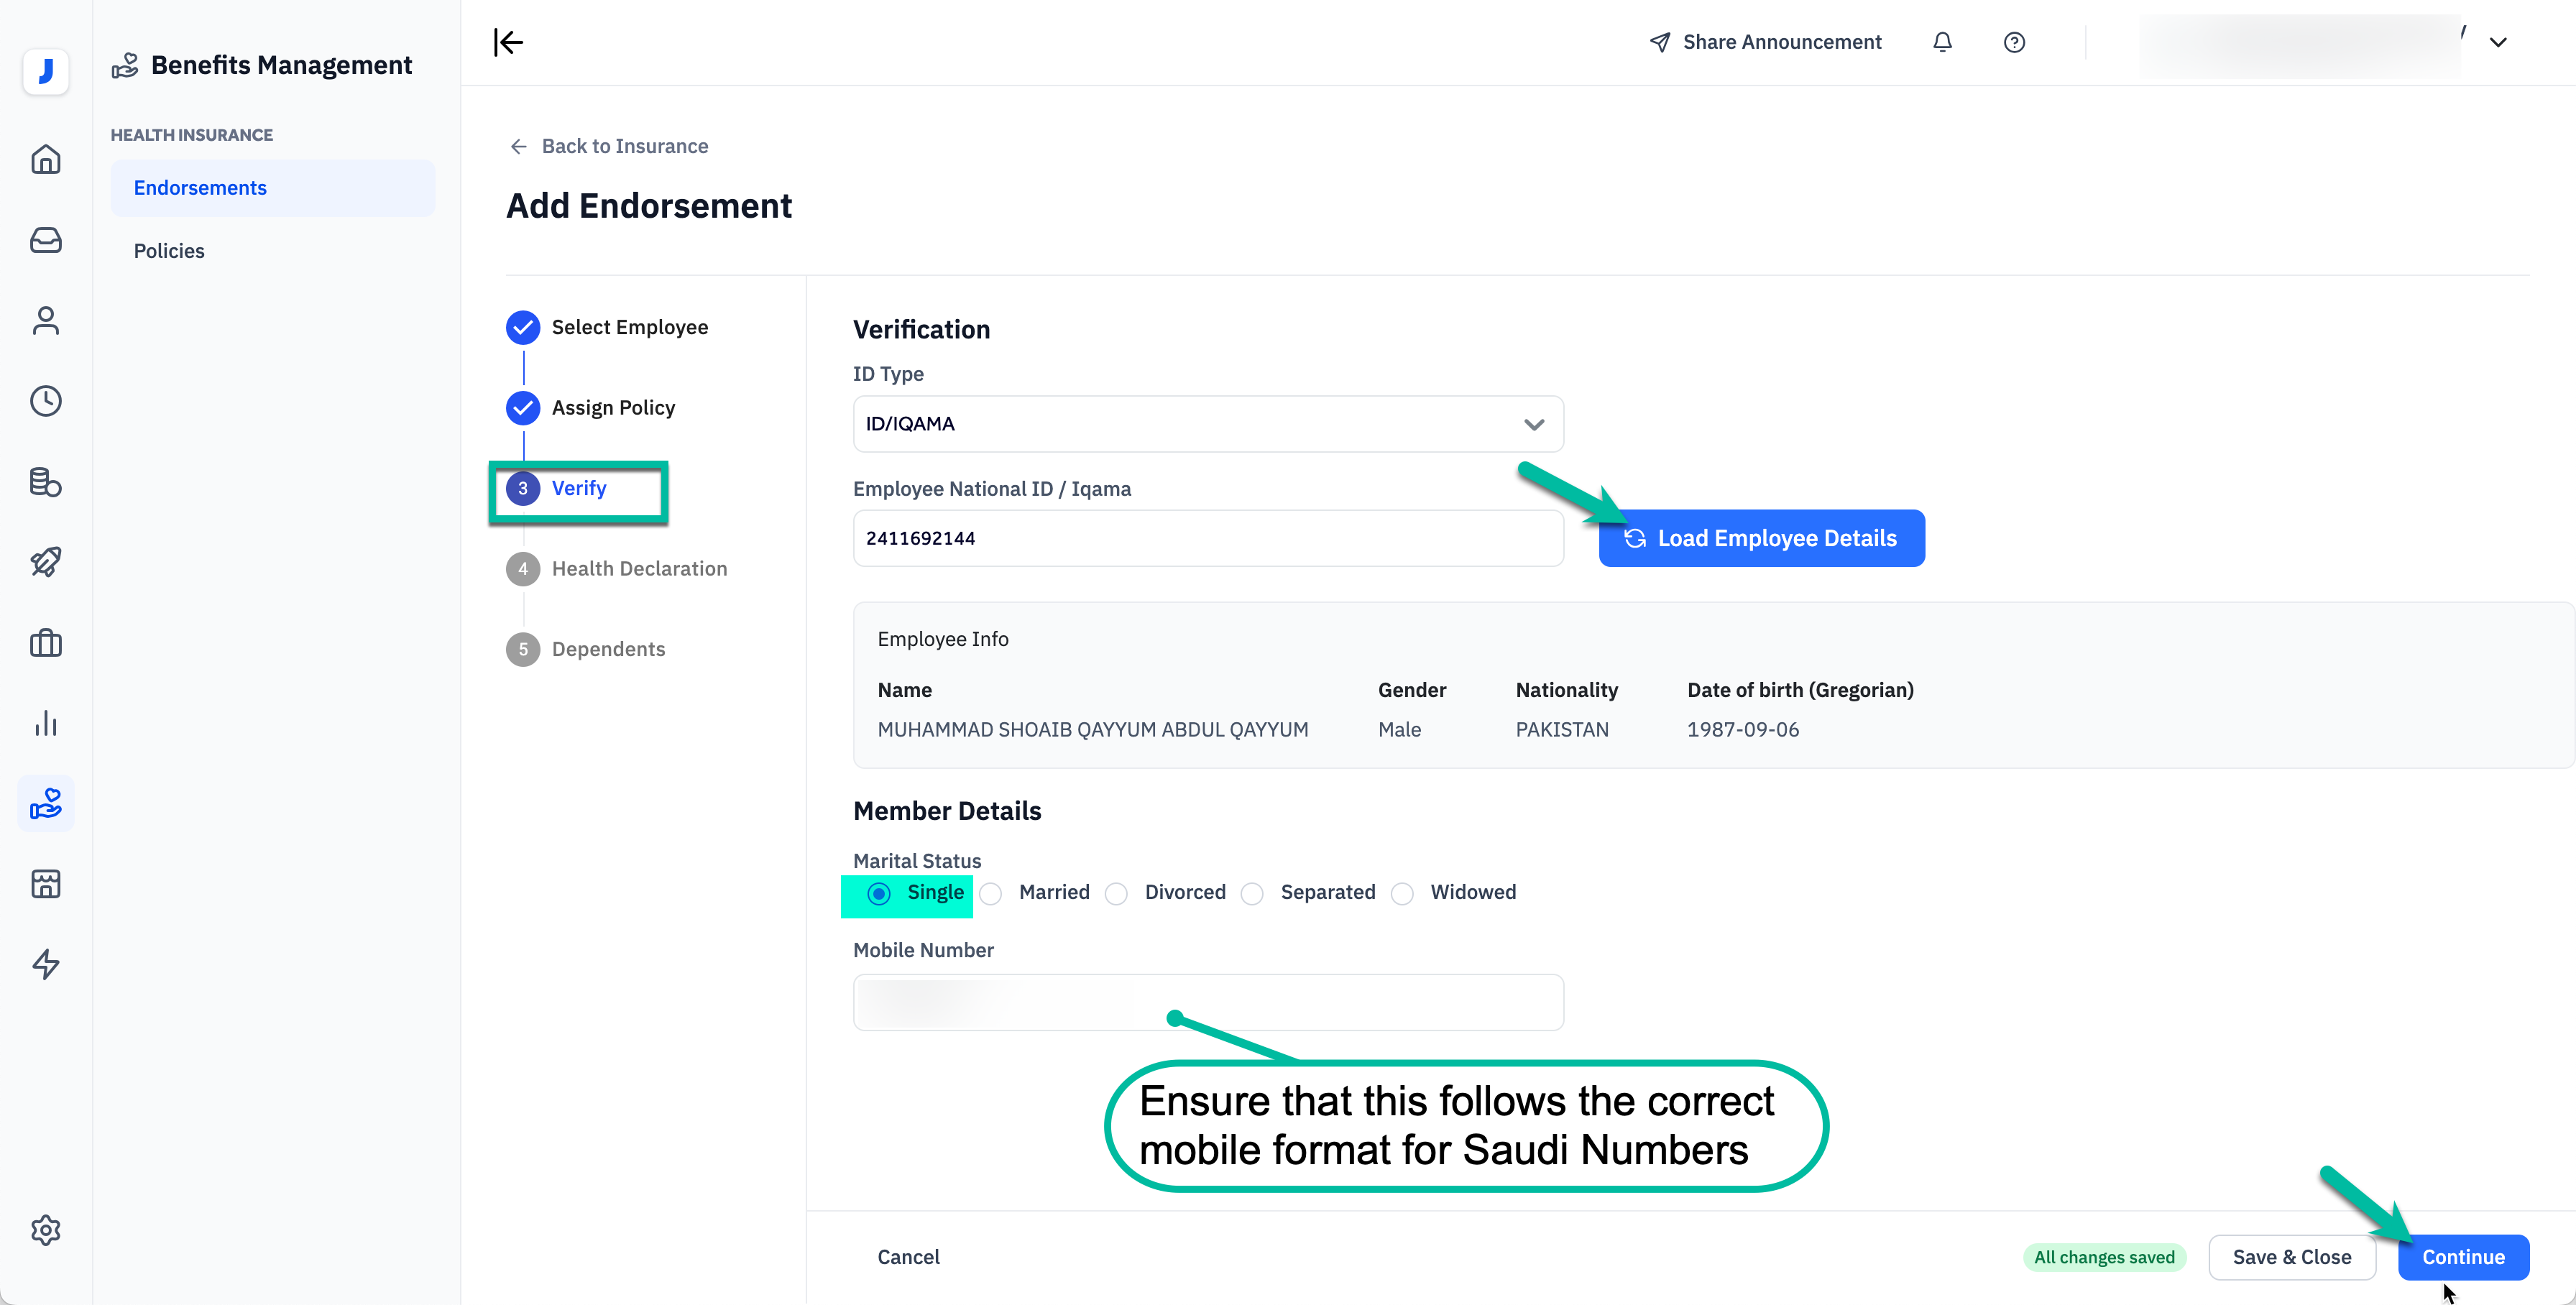
Task: Go to the Health Declaration step
Action: [638, 568]
